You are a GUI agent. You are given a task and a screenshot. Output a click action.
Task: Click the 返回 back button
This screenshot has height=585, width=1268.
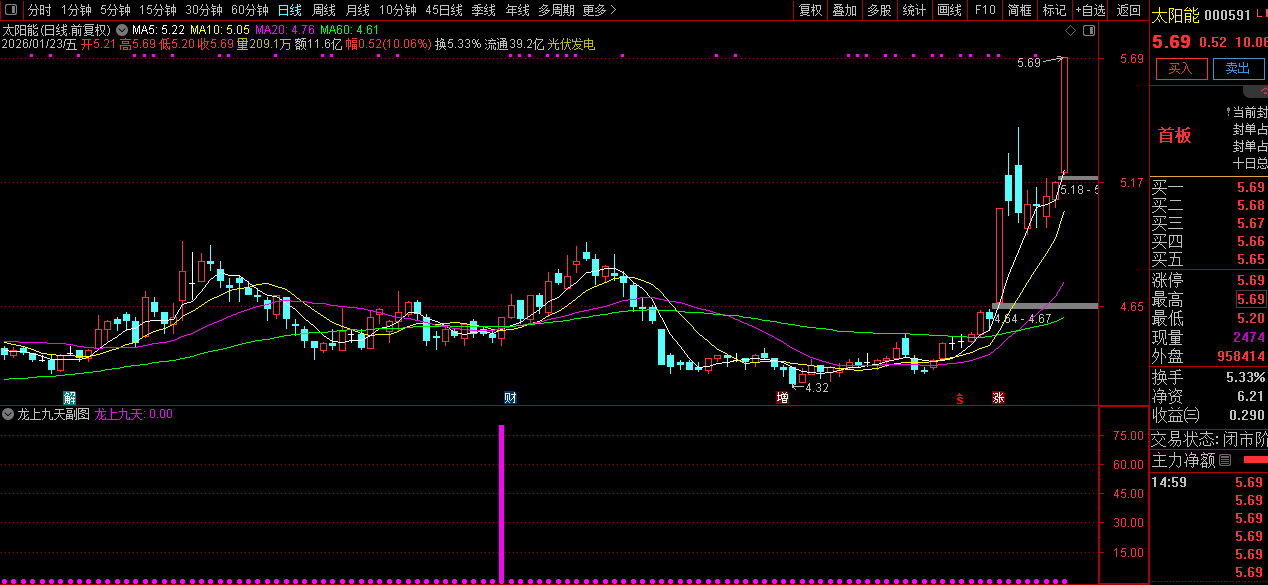pos(1129,10)
